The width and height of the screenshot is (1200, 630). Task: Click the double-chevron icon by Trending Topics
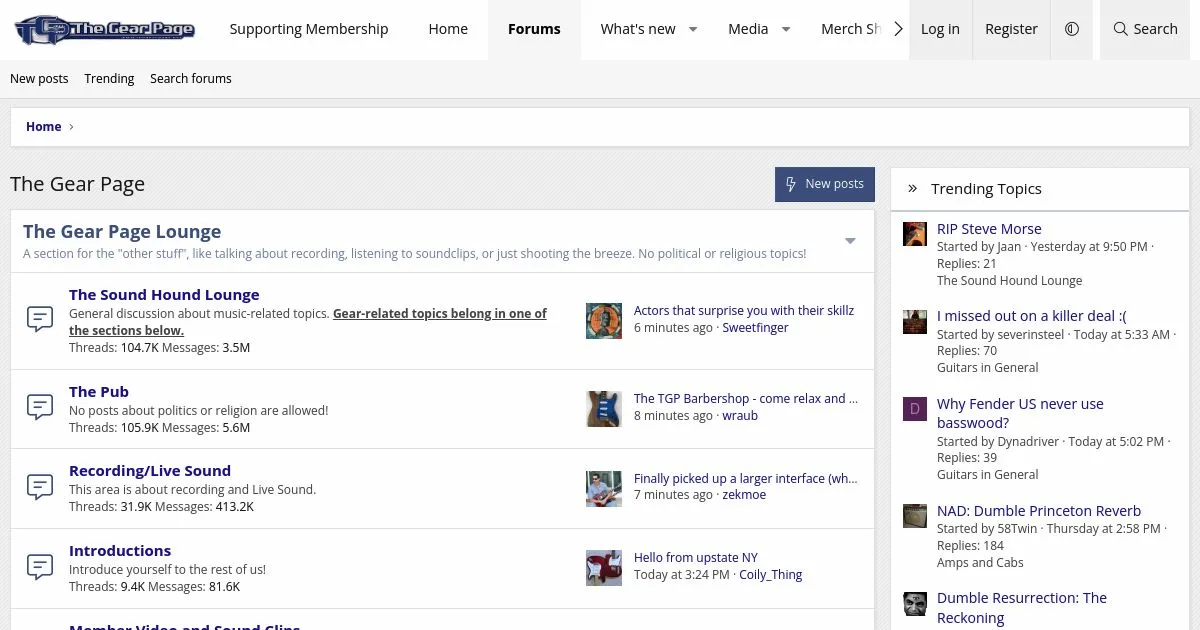click(x=913, y=188)
